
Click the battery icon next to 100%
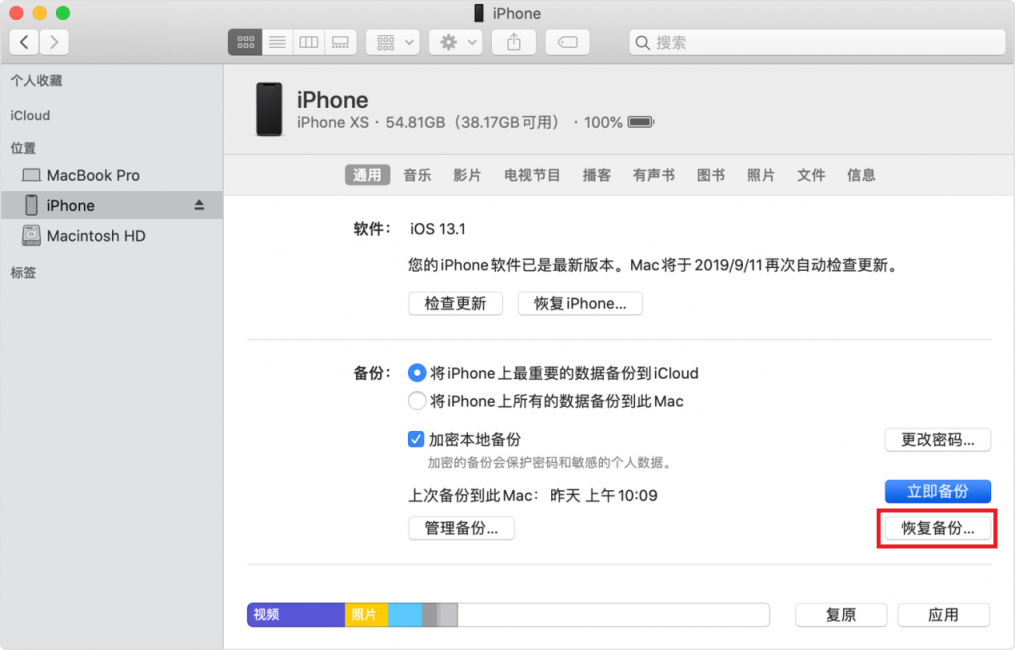(x=641, y=122)
